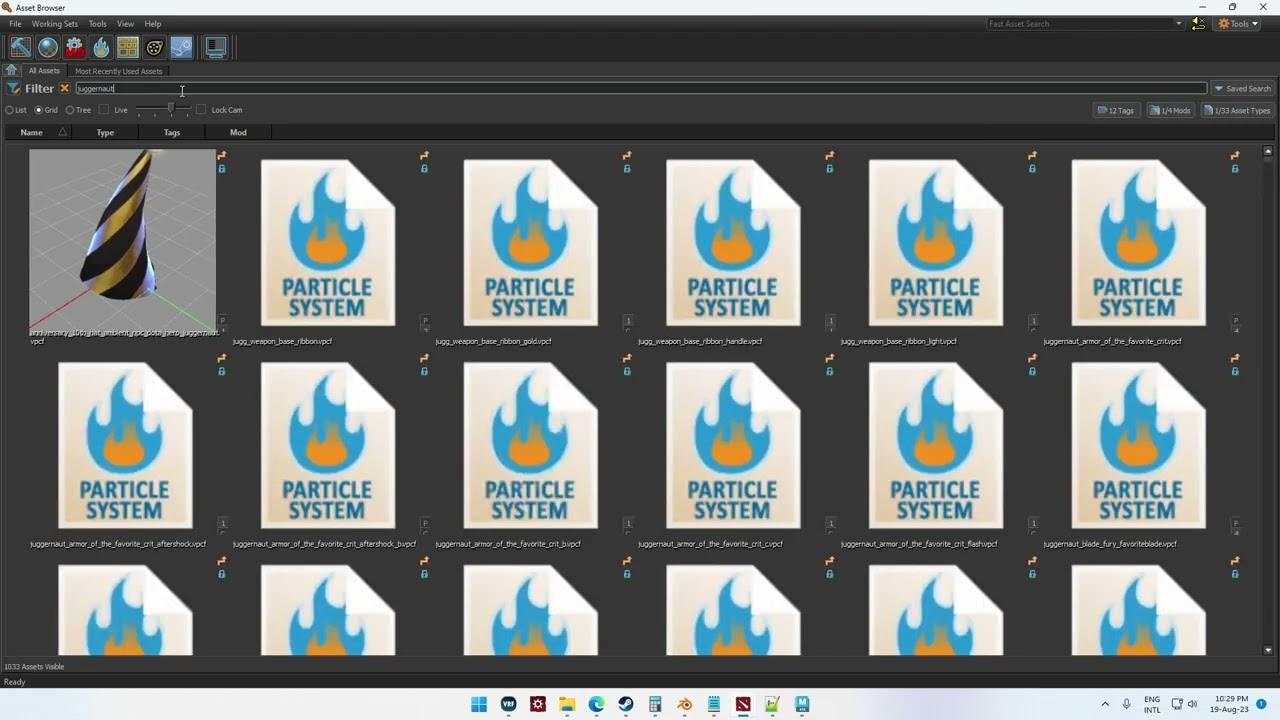Click the Fast Asset Search field
This screenshot has height=720, width=1280.
pos(1078,23)
